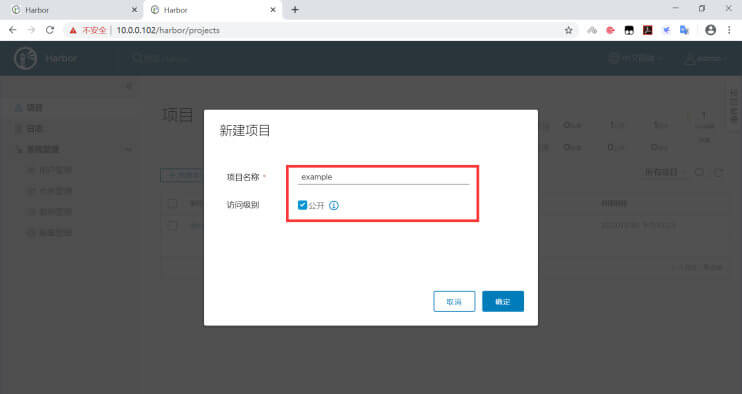Screen dimensions: 742x394
Task: Click the not-secure warning icon in address bar
Action: (x=73, y=30)
